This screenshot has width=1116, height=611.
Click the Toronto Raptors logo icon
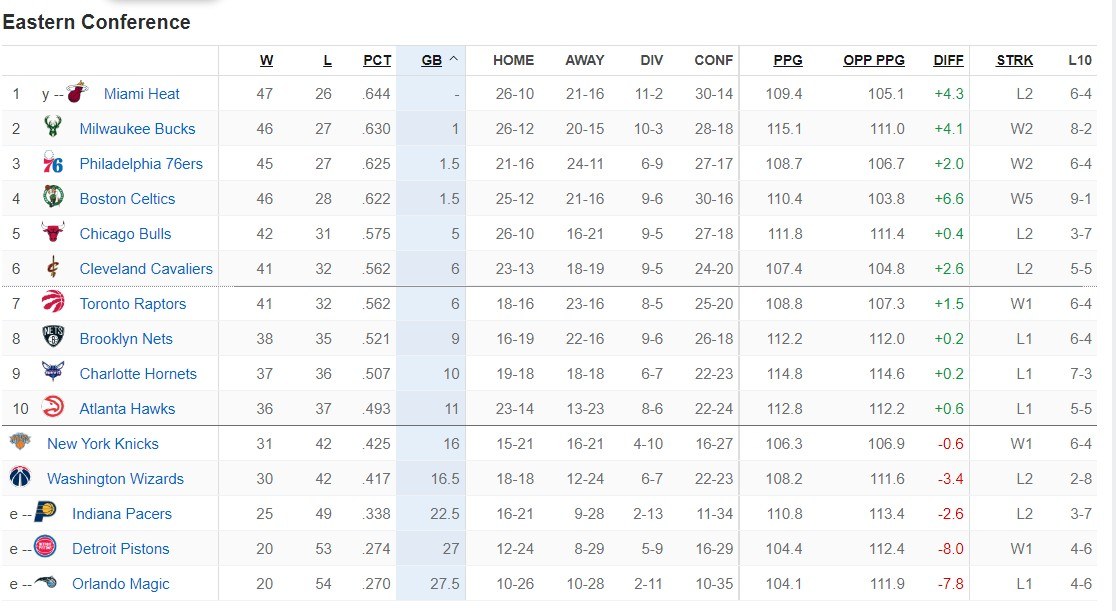[53, 303]
